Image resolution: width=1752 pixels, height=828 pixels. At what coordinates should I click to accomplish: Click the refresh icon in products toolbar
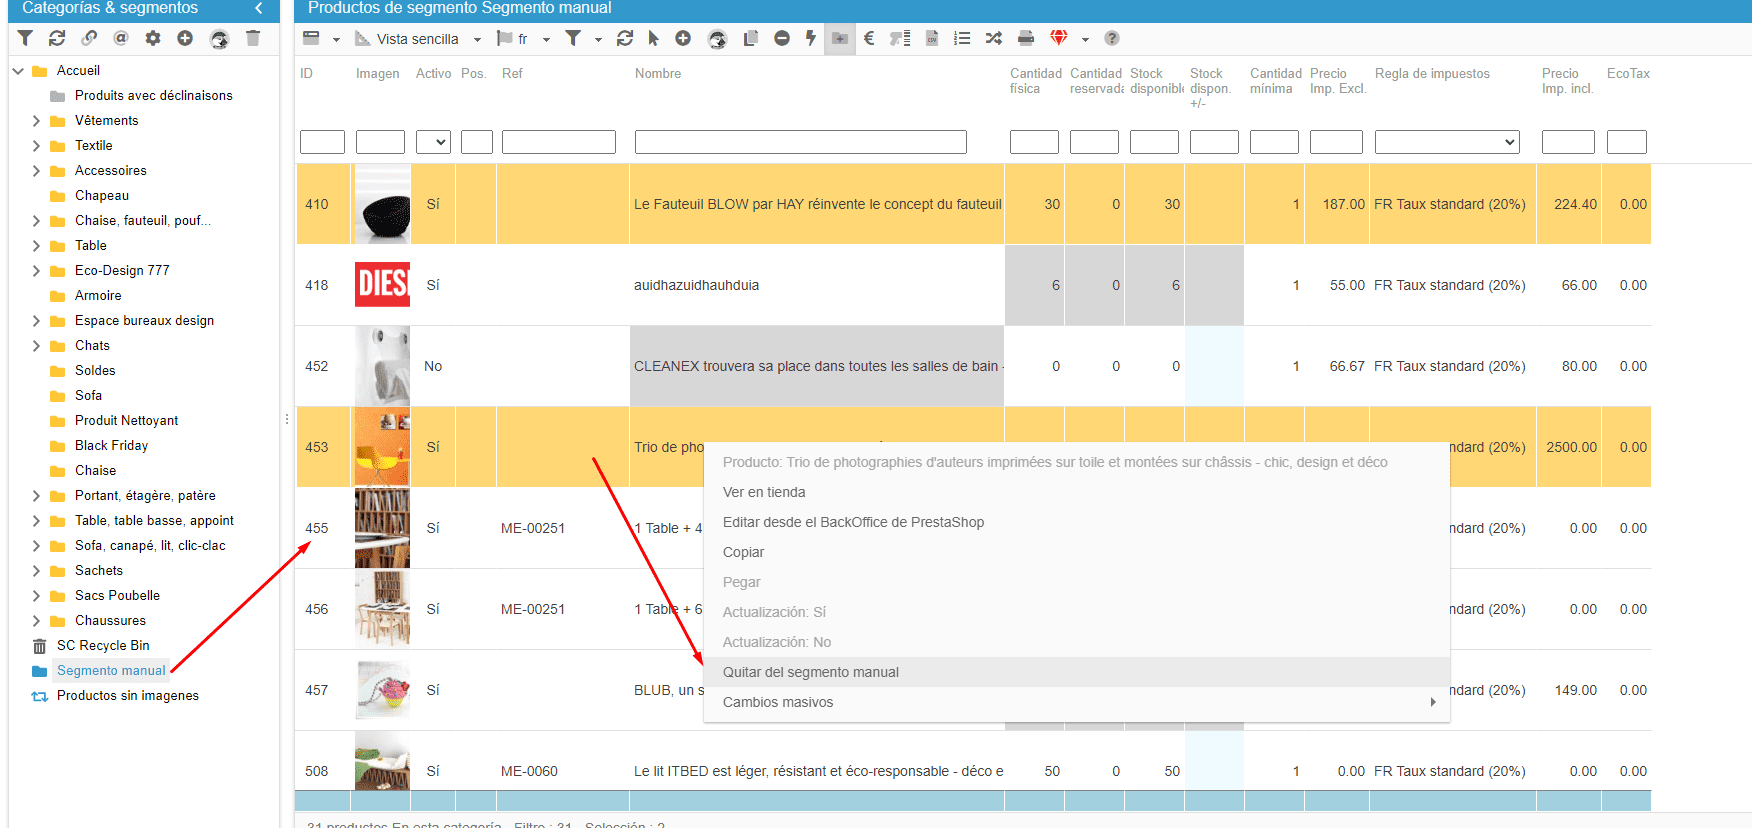pos(625,38)
